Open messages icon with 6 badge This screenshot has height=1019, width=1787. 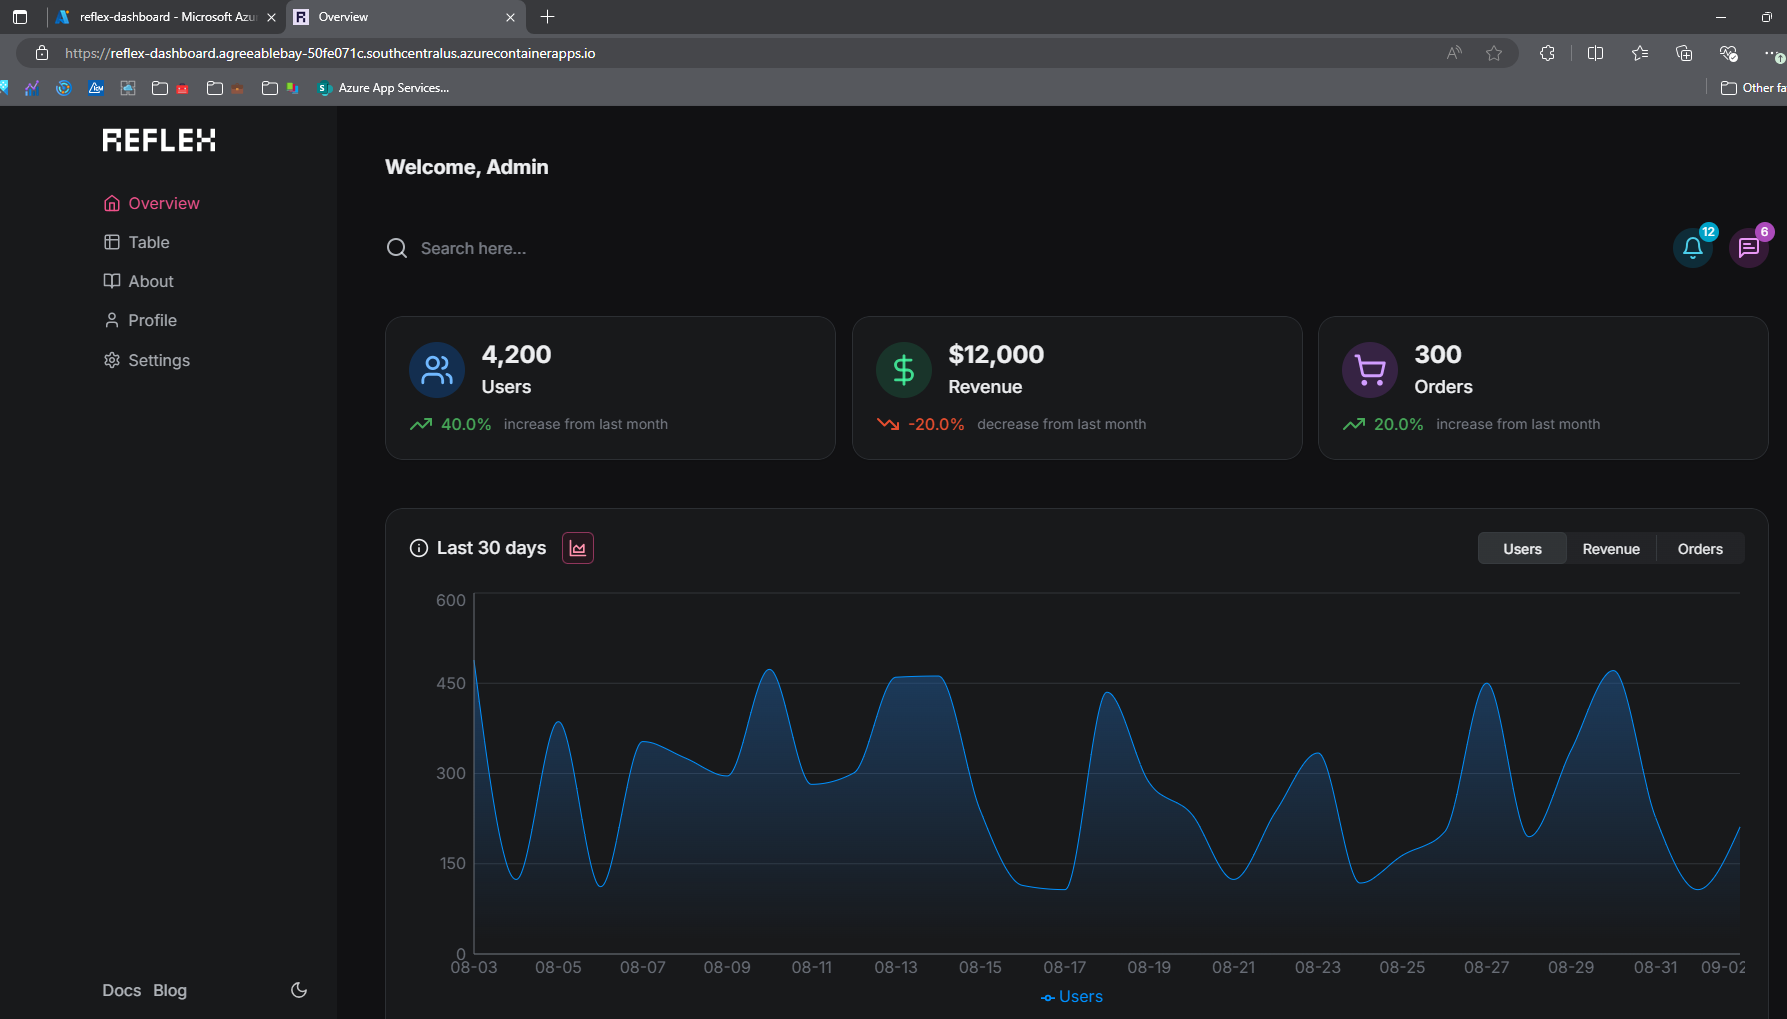coord(1749,247)
